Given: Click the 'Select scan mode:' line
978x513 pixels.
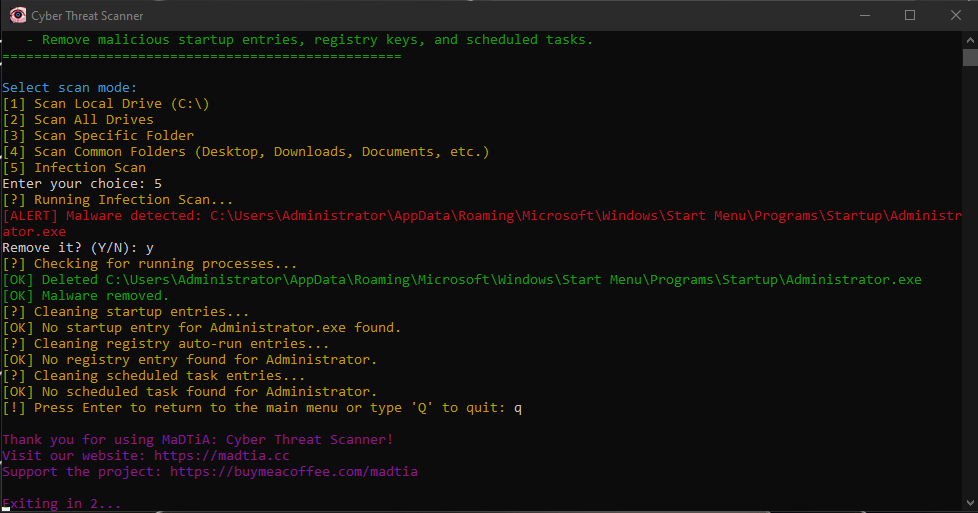Looking at the screenshot, I should [69, 87].
